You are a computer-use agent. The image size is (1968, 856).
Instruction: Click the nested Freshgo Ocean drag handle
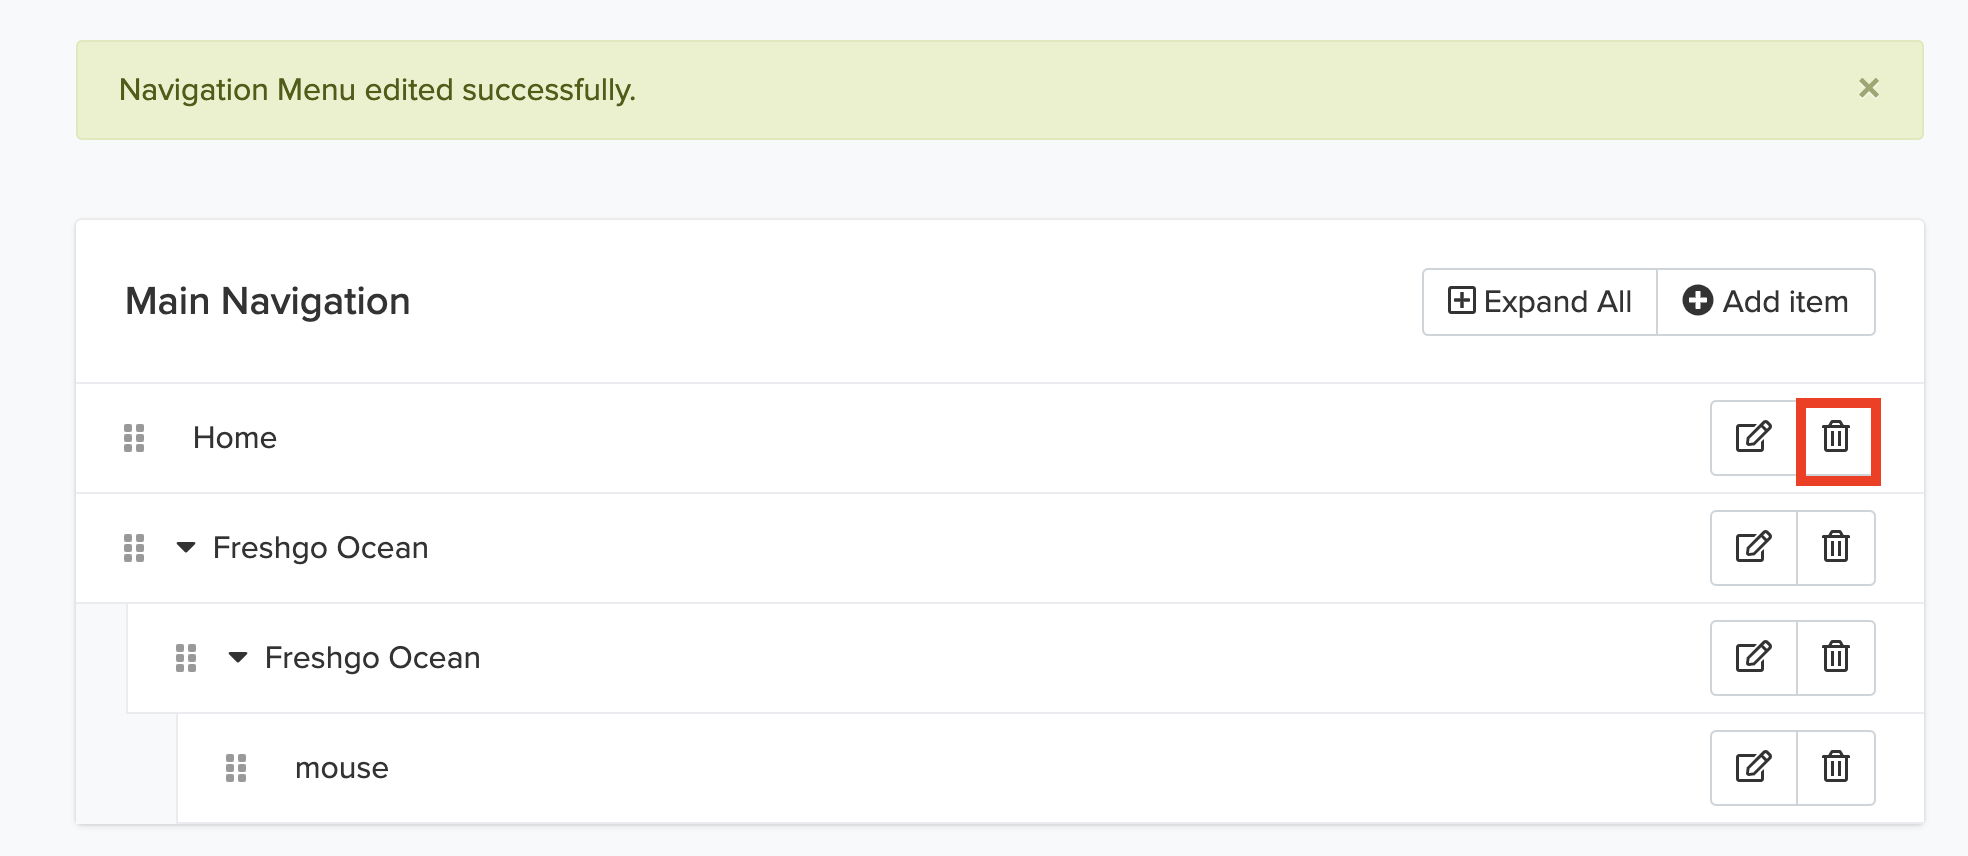(186, 658)
